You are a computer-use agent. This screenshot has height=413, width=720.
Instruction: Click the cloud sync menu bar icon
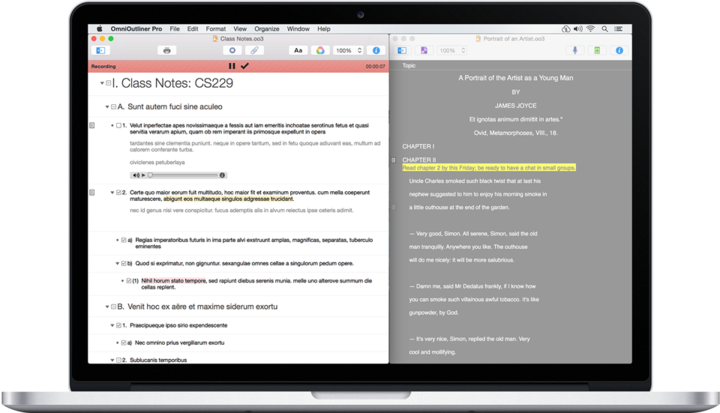(566, 29)
